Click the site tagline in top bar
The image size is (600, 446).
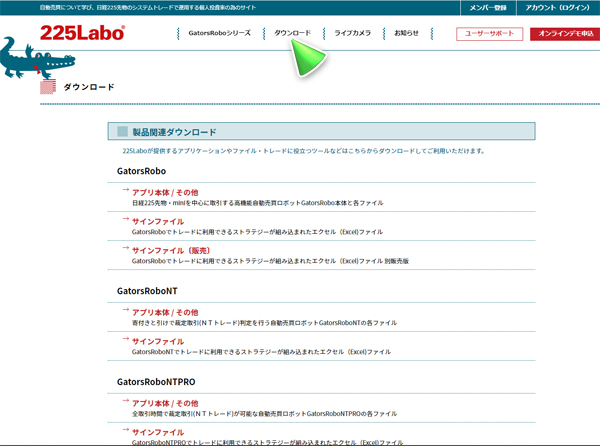[148, 8]
